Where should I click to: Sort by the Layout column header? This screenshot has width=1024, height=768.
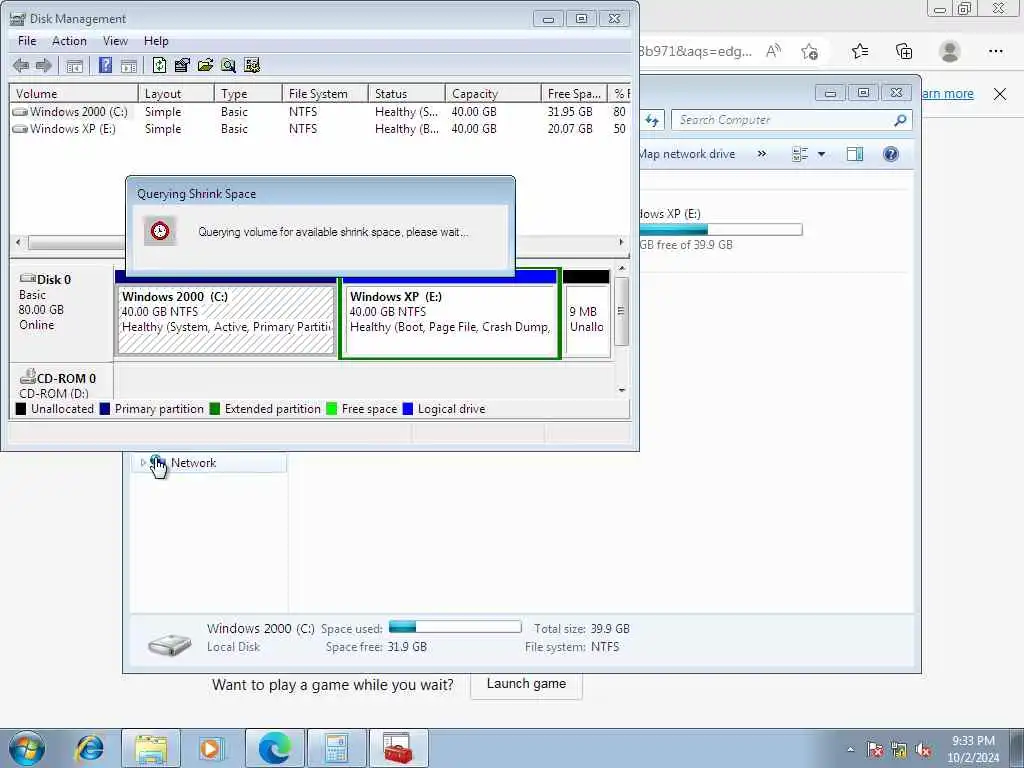176,93
